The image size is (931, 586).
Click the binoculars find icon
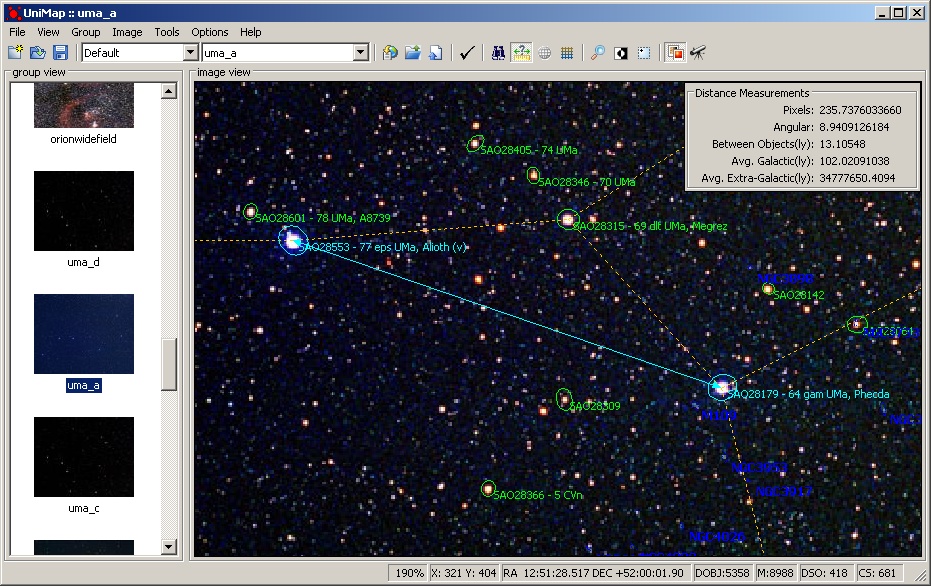point(498,53)
